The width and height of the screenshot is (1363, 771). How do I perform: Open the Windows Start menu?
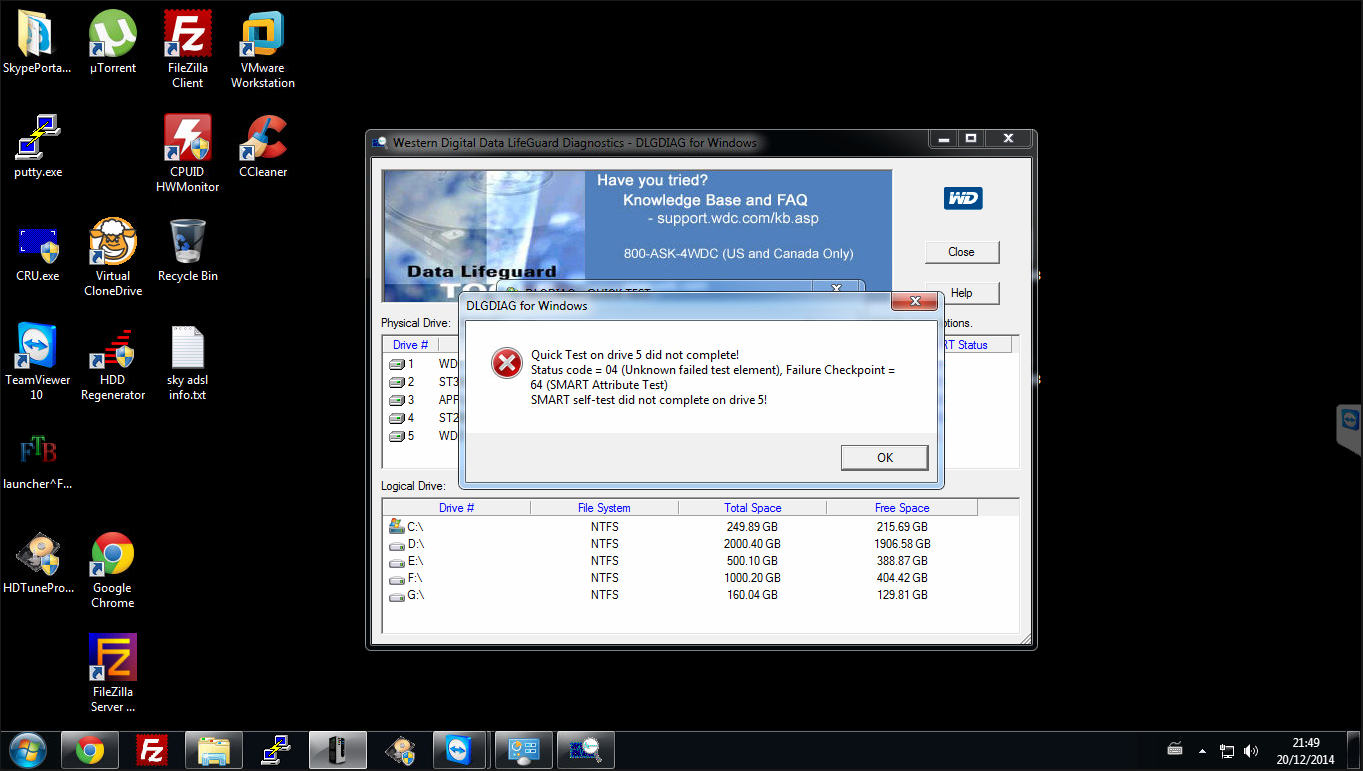point(27,750)
